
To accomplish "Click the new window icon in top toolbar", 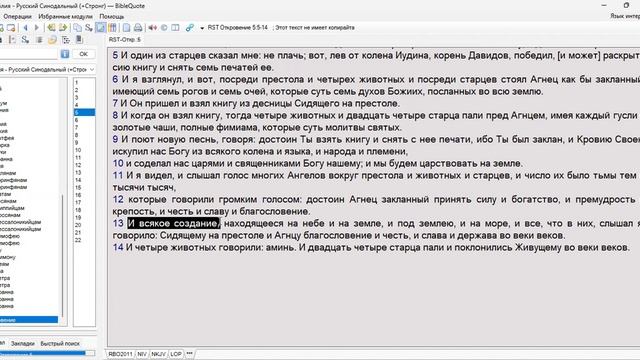I will 11,28.
